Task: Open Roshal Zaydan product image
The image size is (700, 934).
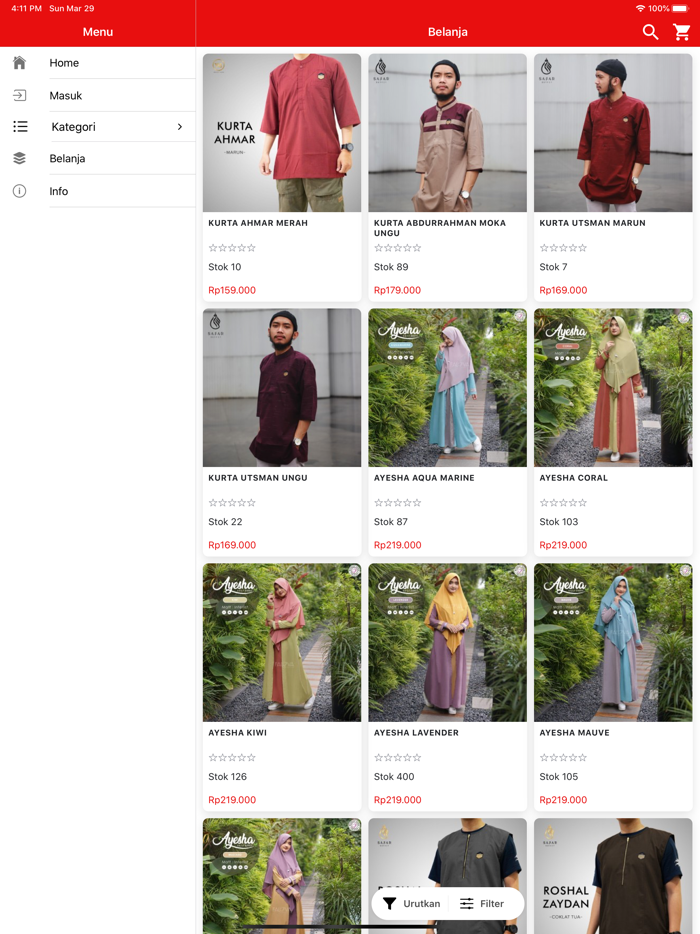Action: click(613, 876)
